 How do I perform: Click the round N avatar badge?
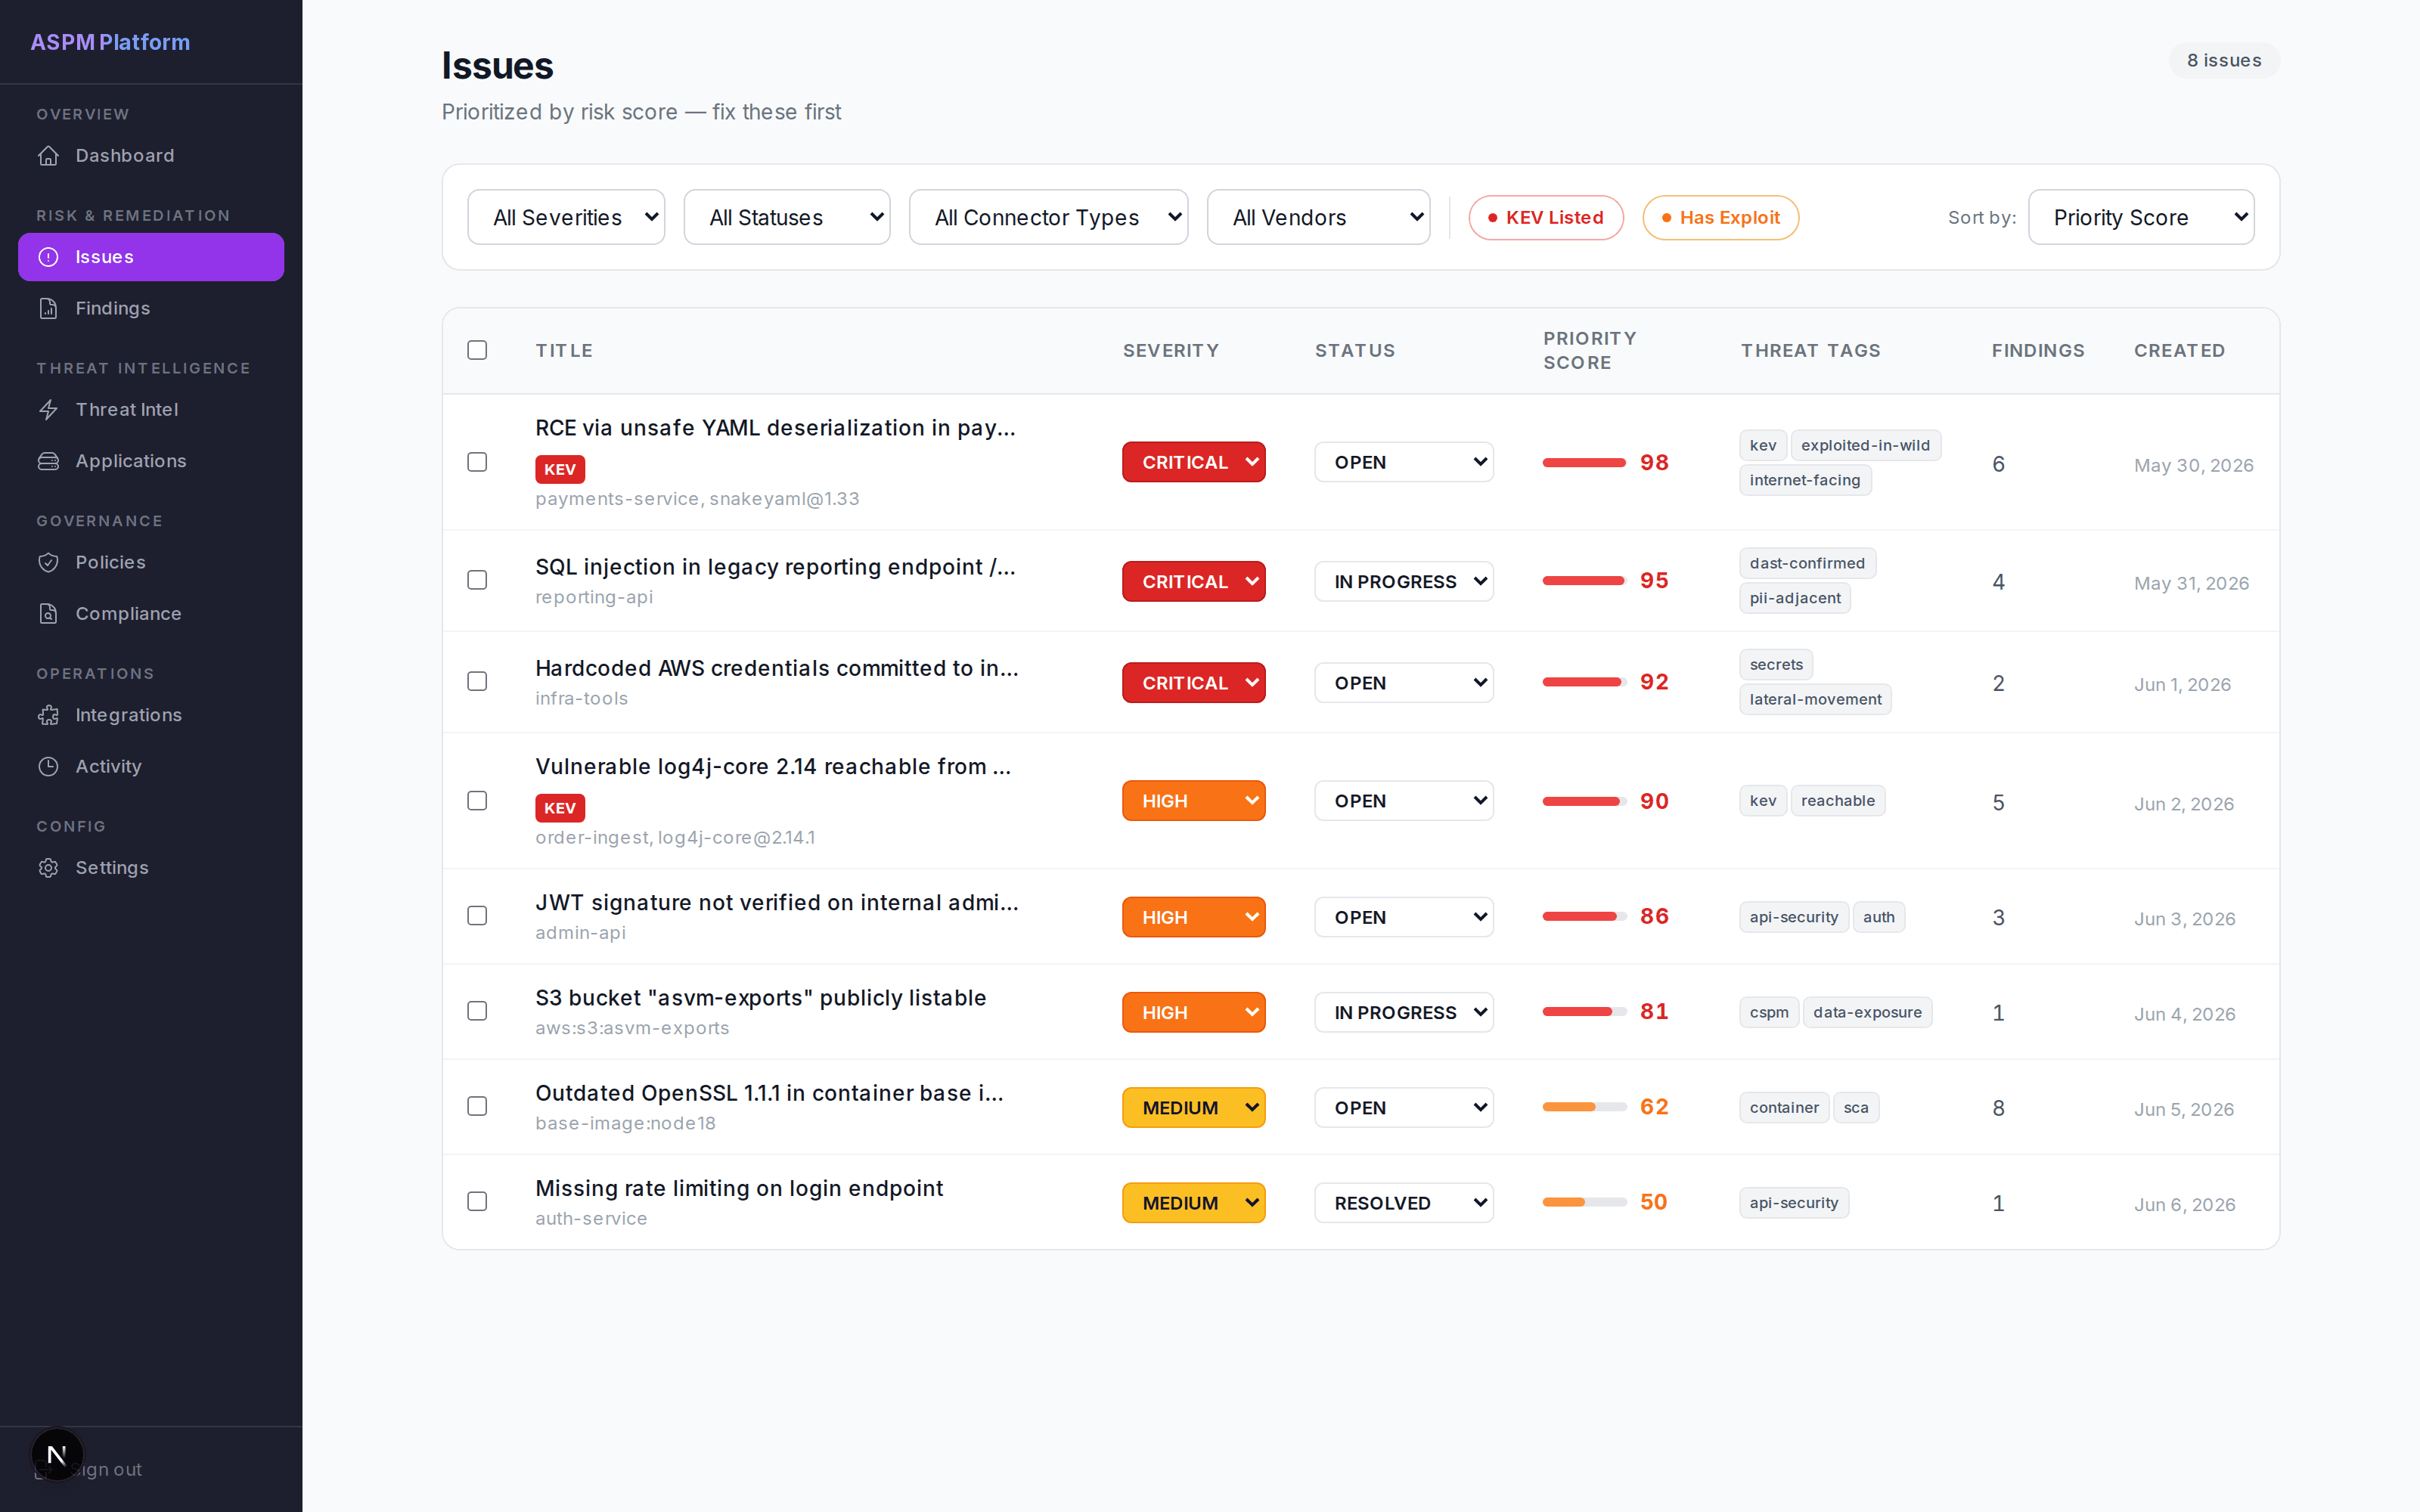point(57,1454)
